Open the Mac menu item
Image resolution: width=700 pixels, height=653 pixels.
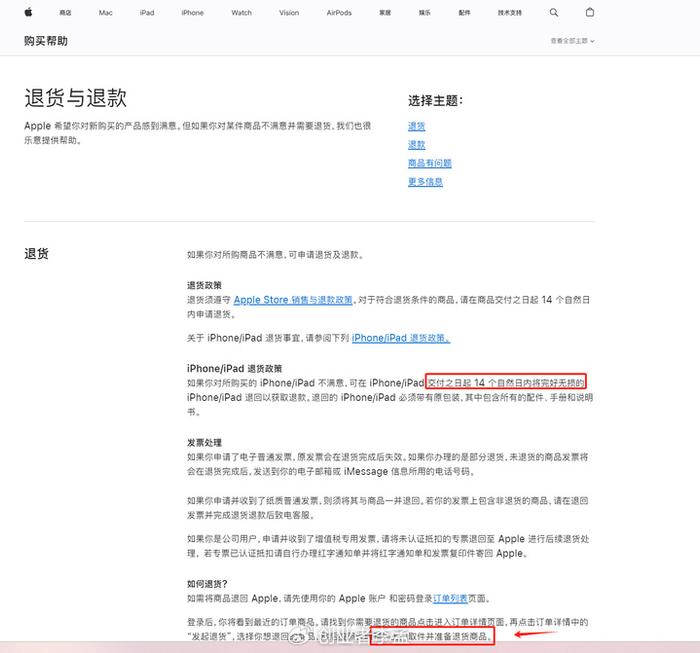pos(105,13)
